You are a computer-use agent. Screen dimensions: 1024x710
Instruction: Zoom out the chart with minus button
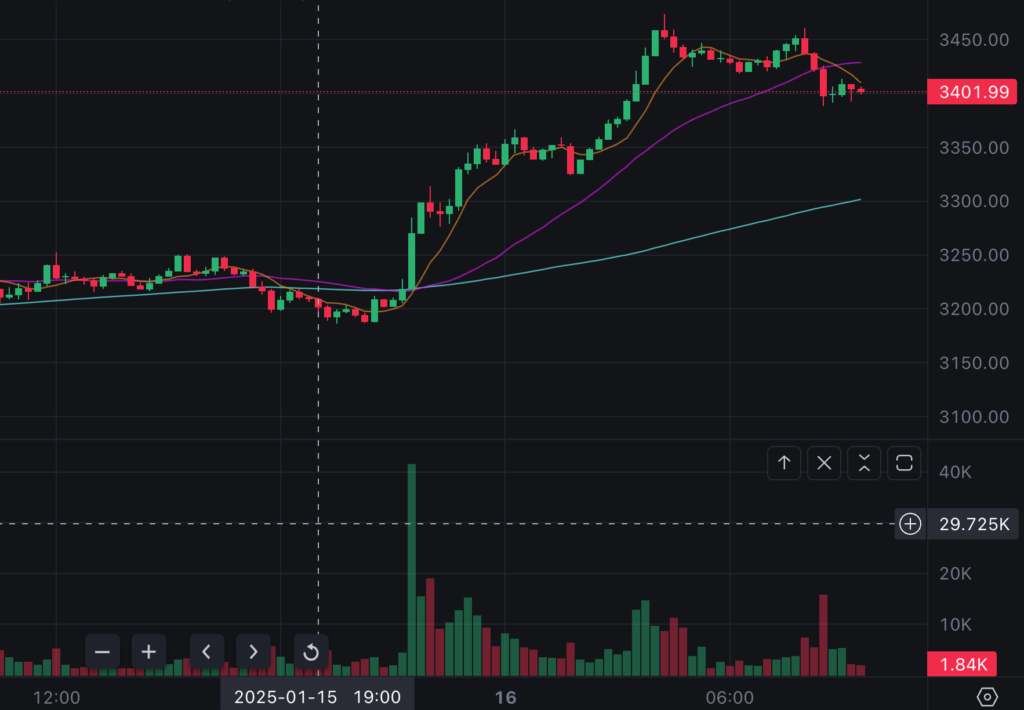click(x=103, y=651)
